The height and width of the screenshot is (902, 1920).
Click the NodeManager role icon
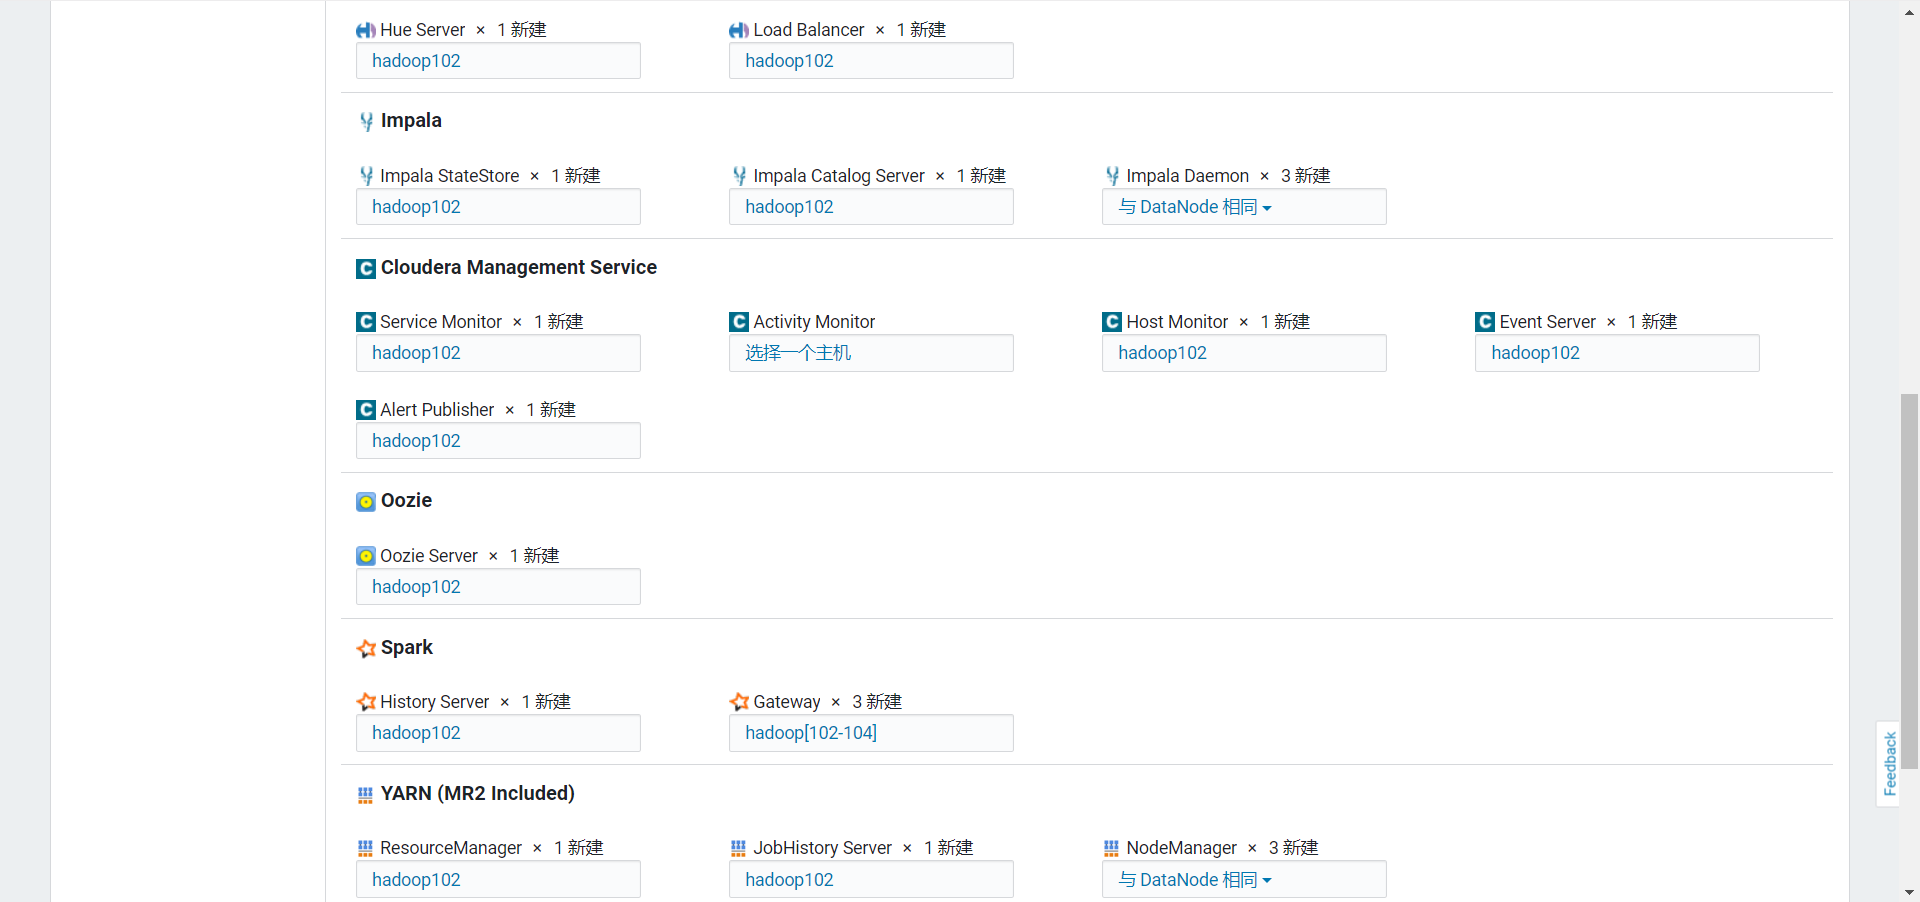[1112, 848]
